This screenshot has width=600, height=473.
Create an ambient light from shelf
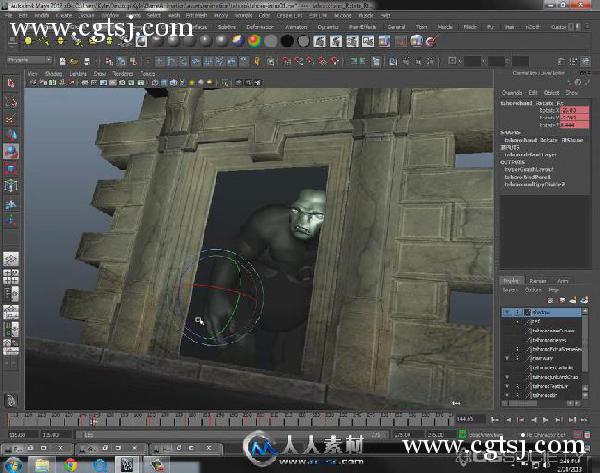pyautogui.click(x=28, y=41)
